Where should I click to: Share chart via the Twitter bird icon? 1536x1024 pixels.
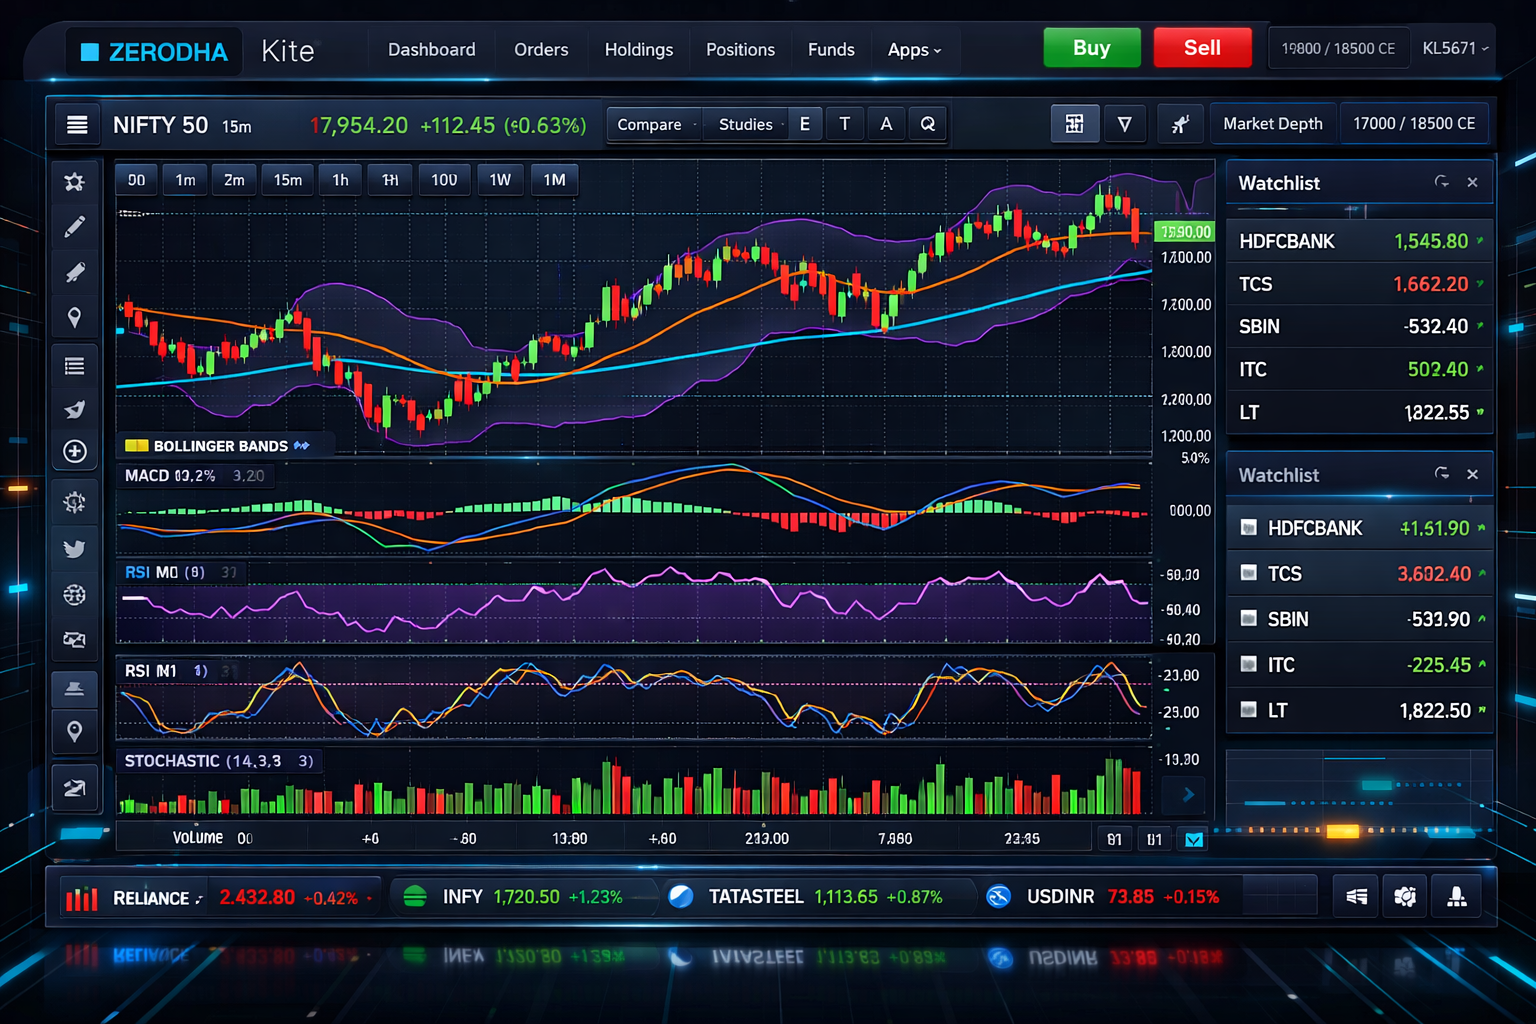75,548
